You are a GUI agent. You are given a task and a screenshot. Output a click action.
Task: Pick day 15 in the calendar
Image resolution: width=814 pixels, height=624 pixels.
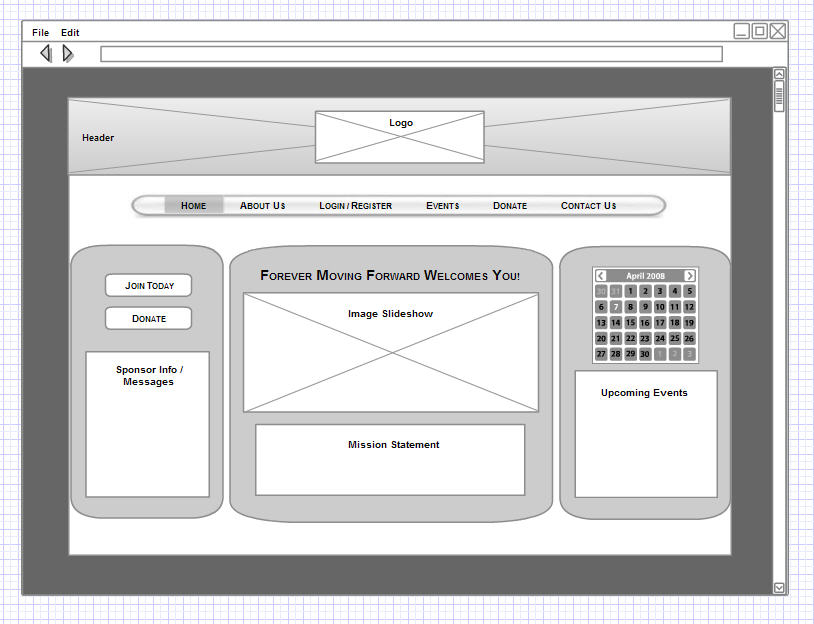pyautogui.click(x=630, y=322)
